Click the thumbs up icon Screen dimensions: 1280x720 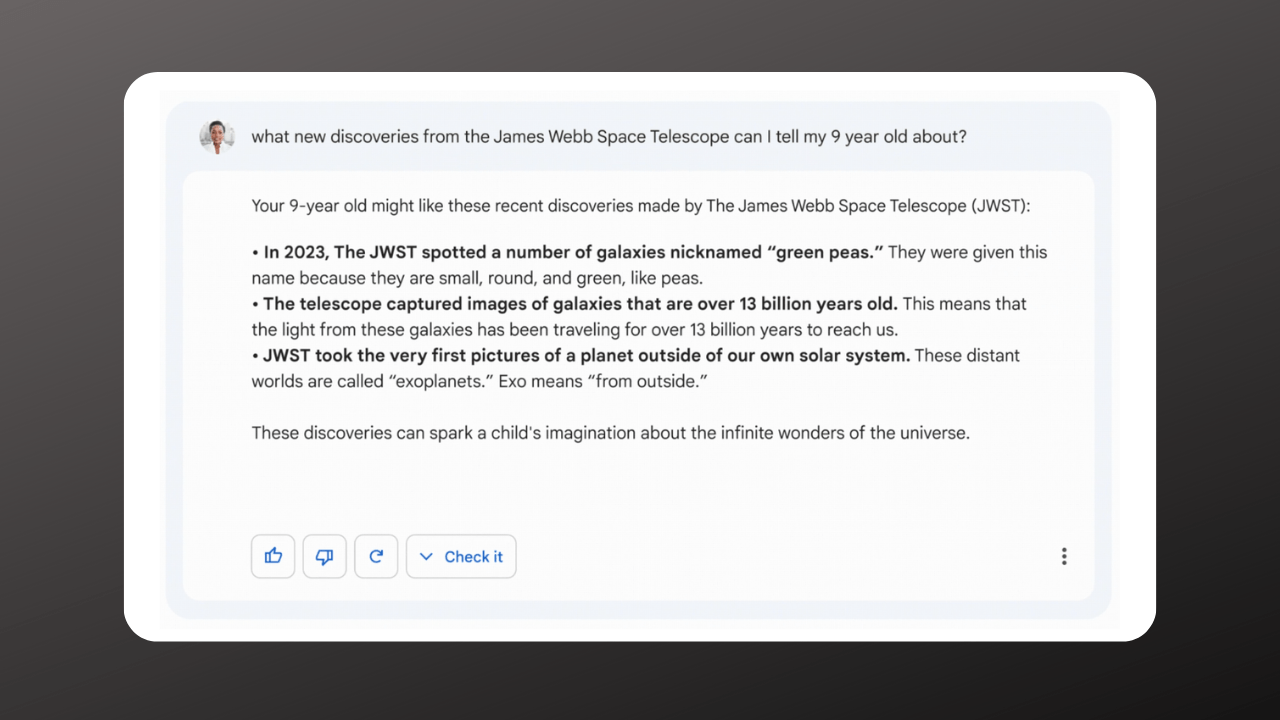[273, 557]
